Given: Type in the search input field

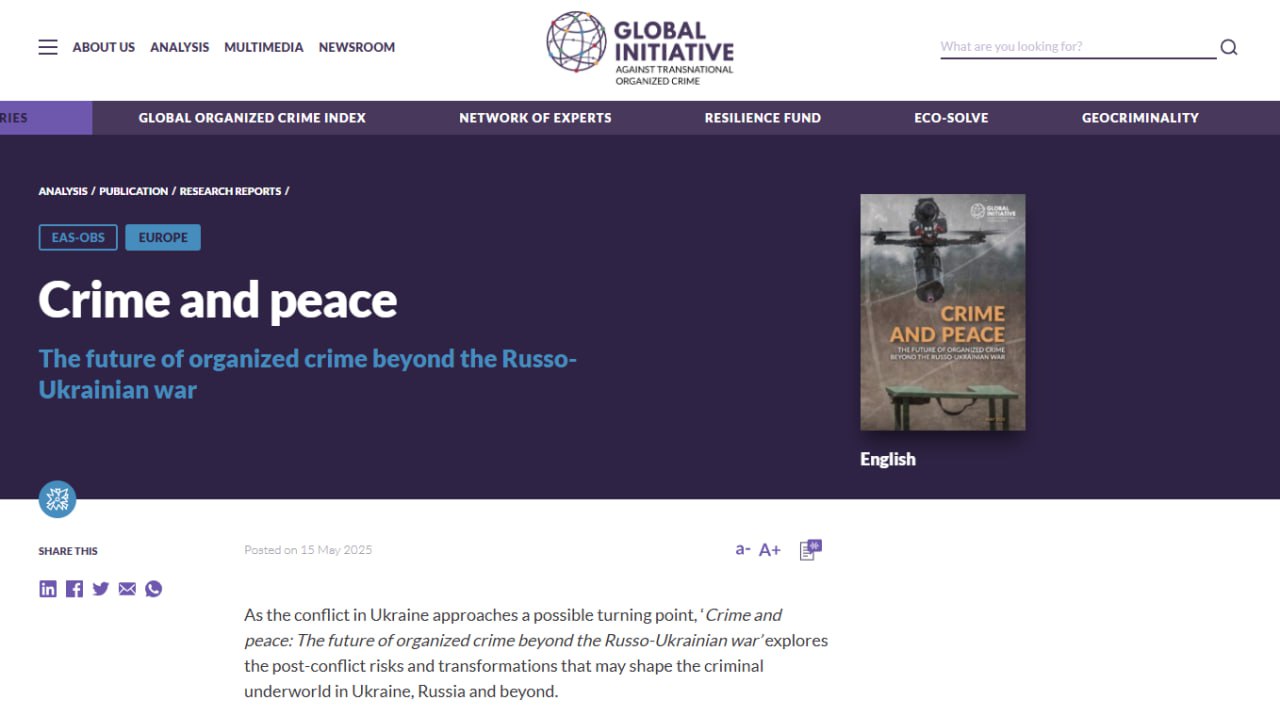Looking at the screenshot, I should 1076,46.
